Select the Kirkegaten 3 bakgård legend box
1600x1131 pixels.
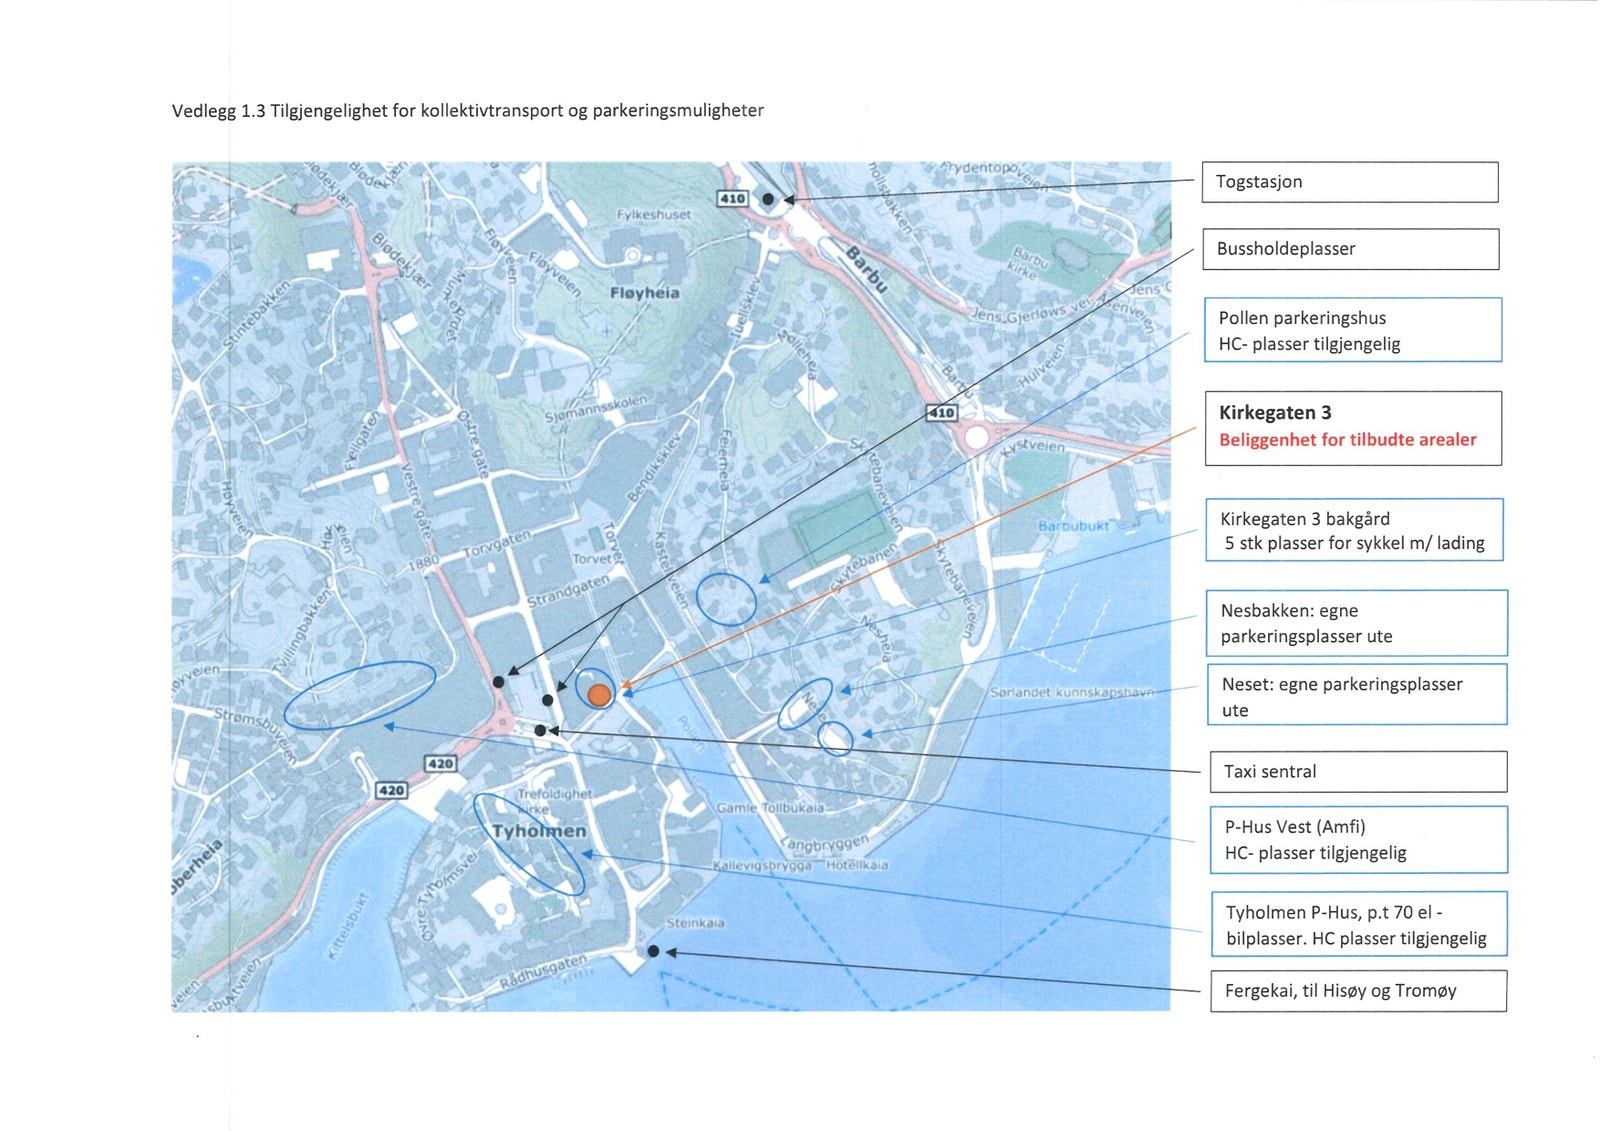pyautogui.click(x=1354, y=530)
